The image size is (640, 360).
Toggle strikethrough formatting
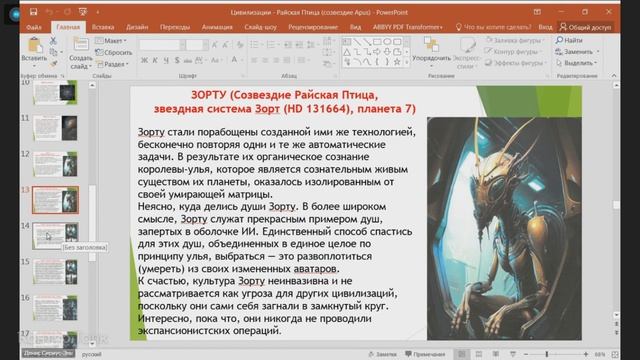coord(188,60)
